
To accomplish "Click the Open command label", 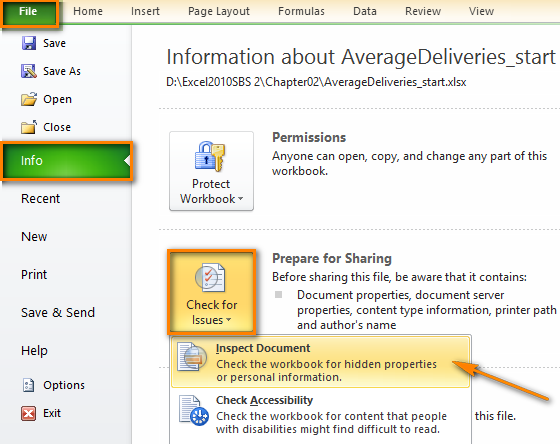I will pyautogui.click(x=57, y=99).
